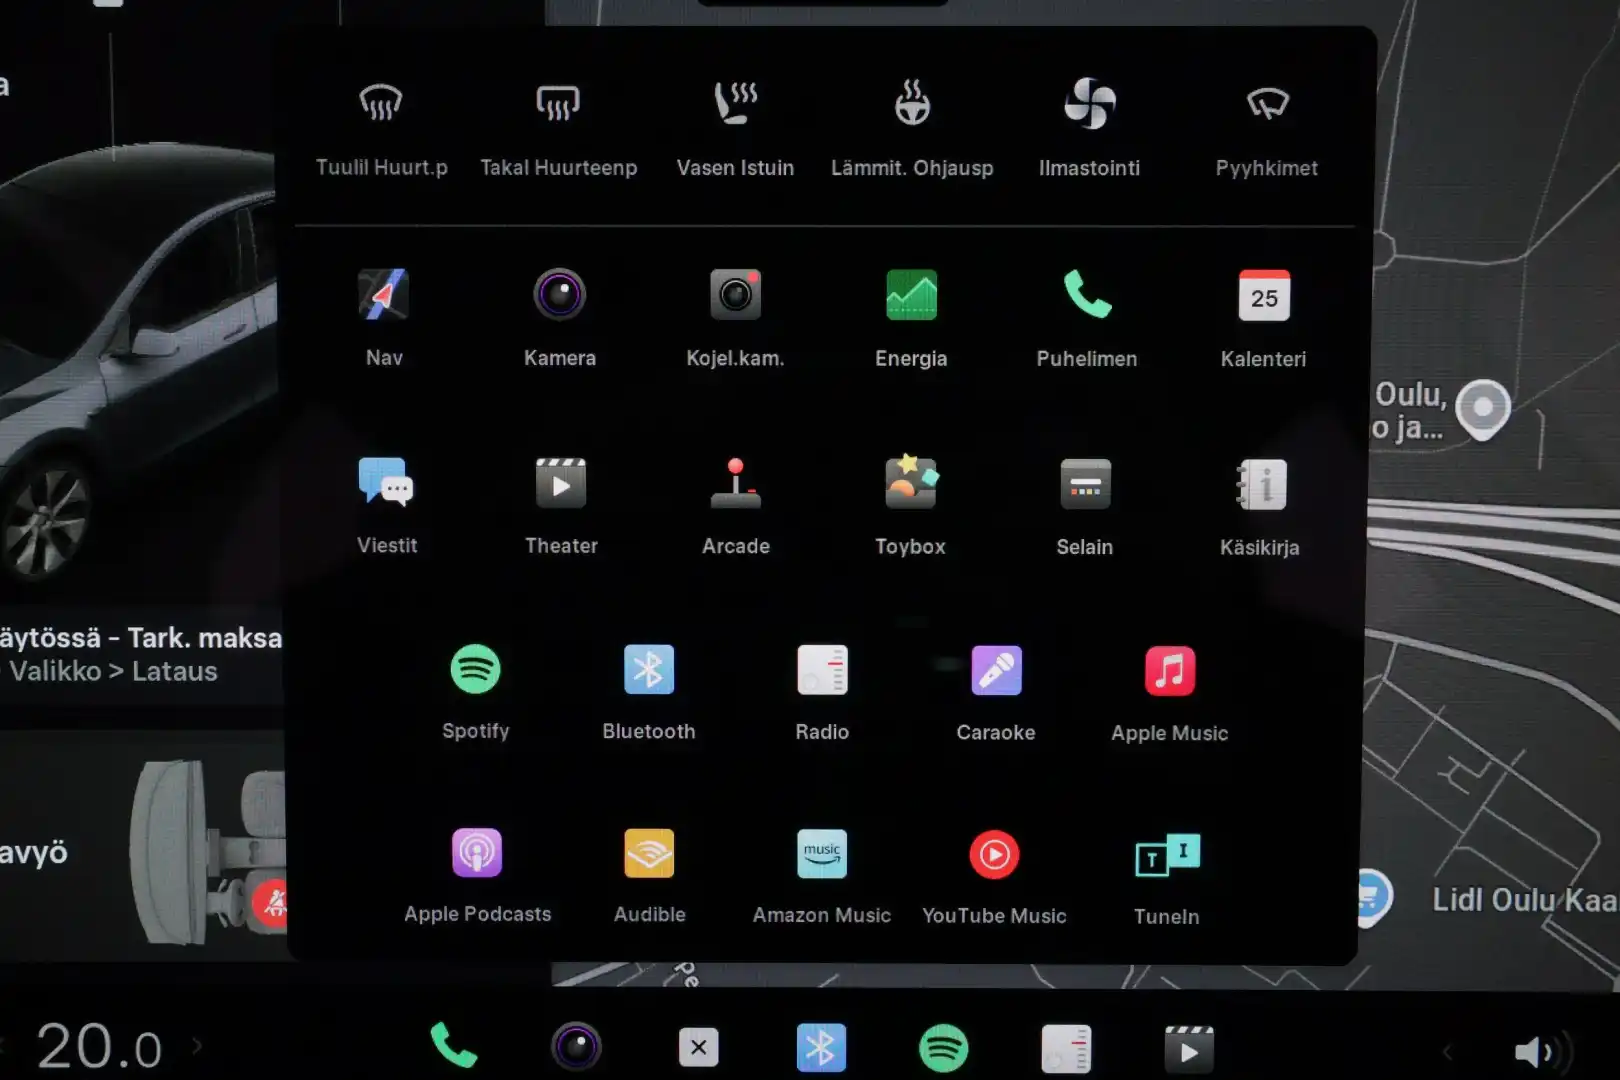Tap the camera icon in bottom bar
The width and height of the screenshot is (1620, 1080).
(576, 1047)
